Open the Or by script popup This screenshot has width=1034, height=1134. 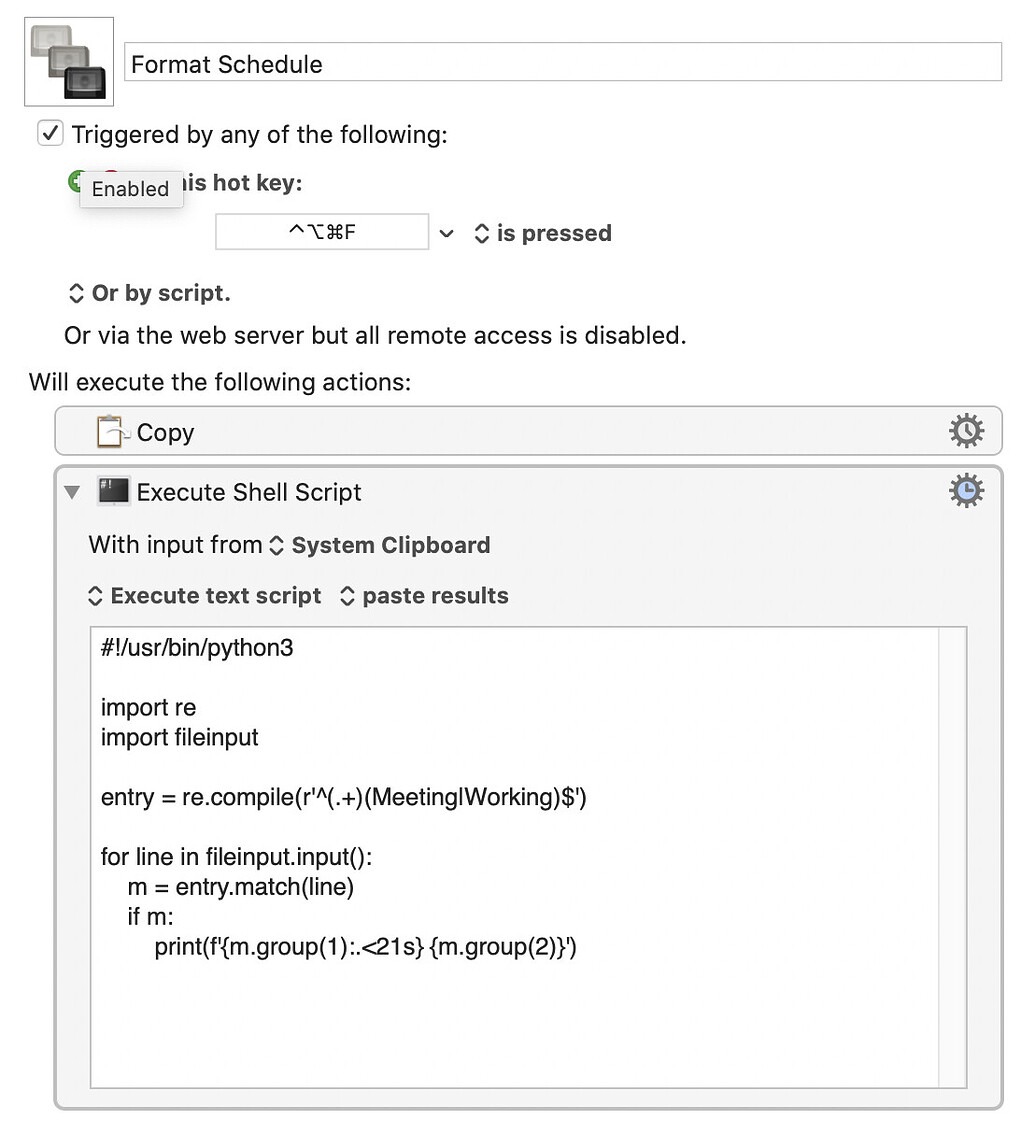(x=150, y=293)
